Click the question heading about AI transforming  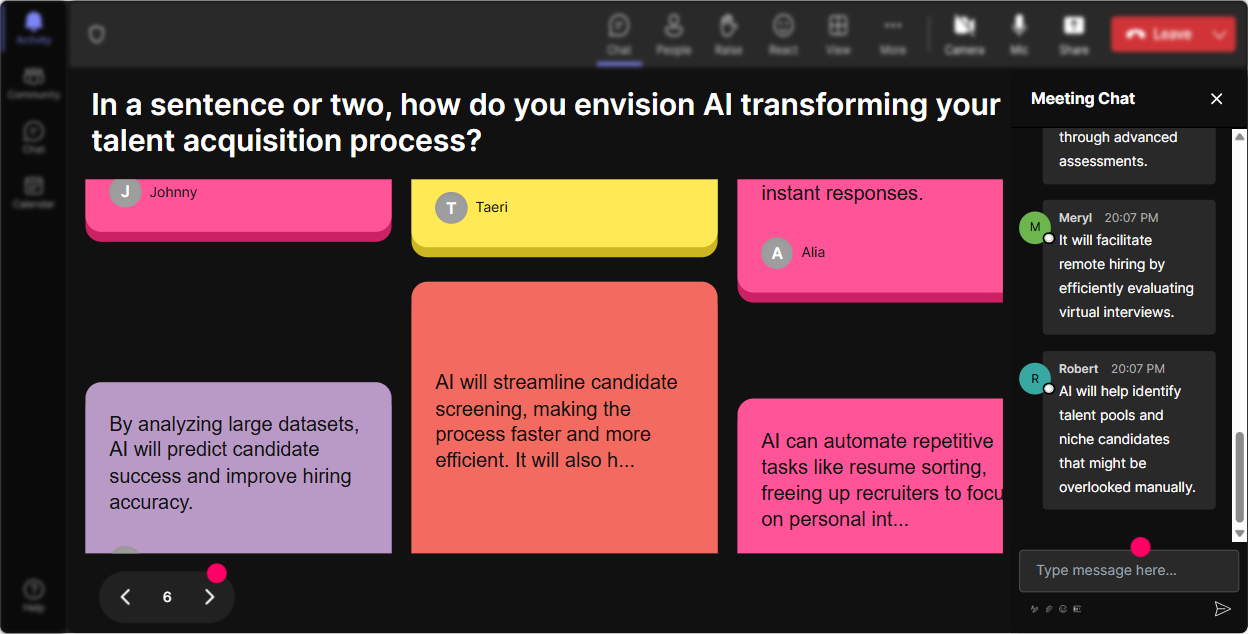pos(546,122)
